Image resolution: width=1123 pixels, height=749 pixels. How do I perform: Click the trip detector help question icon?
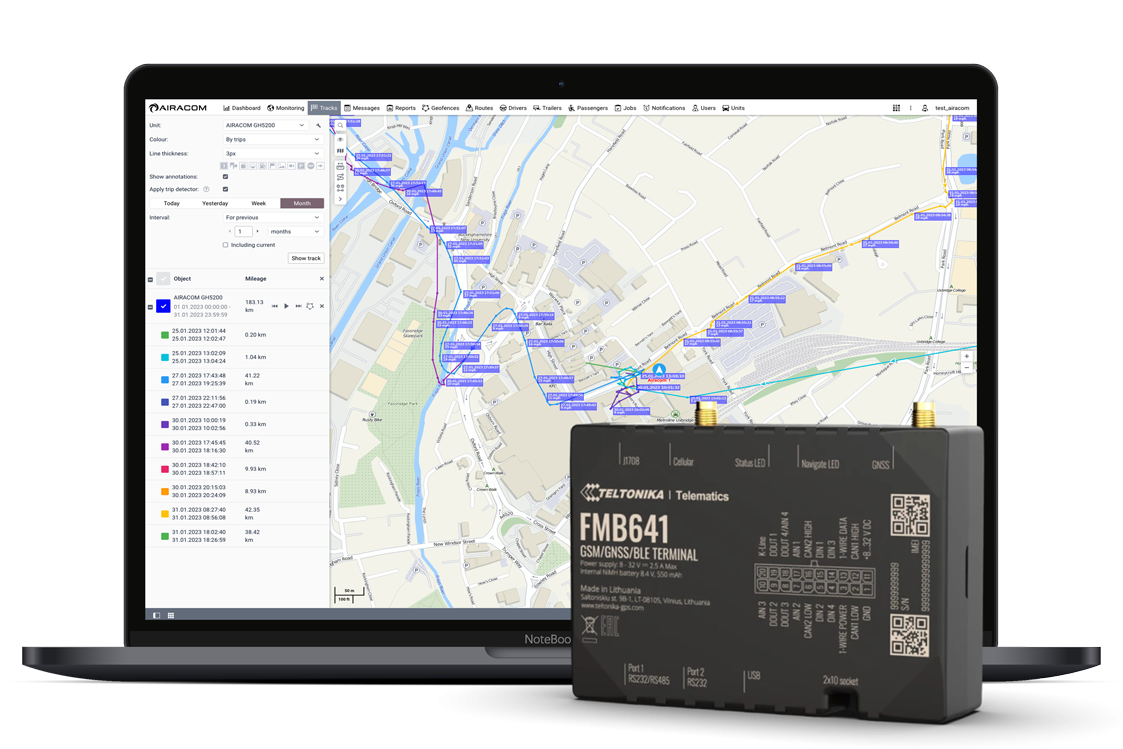tap(206, 189)
